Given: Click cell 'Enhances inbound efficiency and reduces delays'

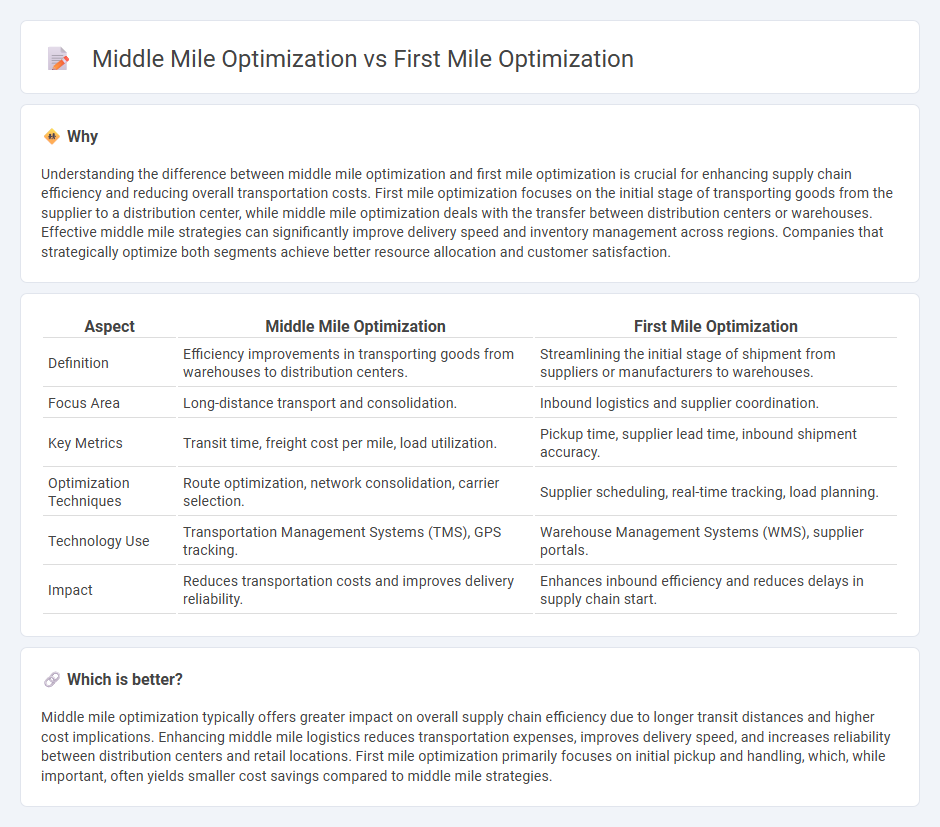Looking at the screenshot, I should 716,590.
